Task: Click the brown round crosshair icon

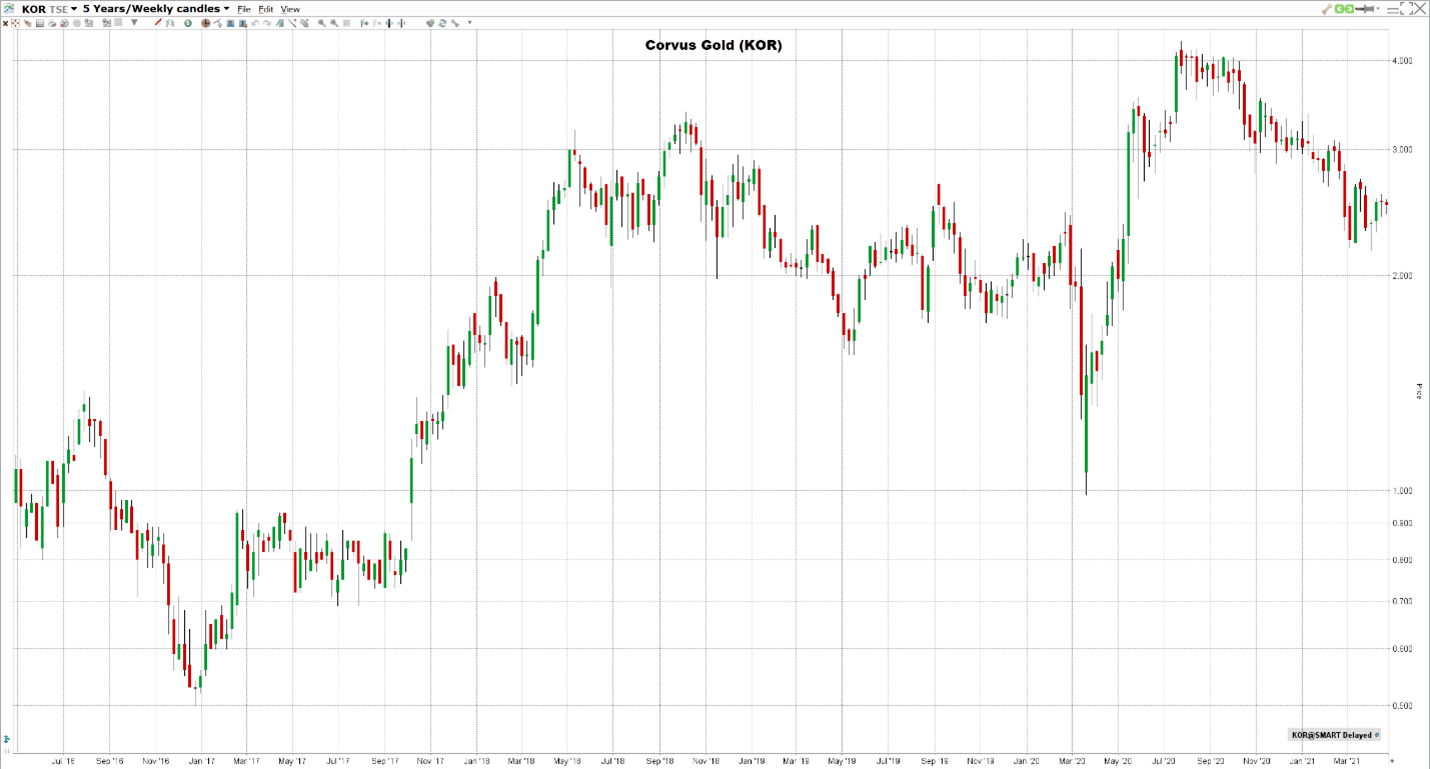Action: 205,23
